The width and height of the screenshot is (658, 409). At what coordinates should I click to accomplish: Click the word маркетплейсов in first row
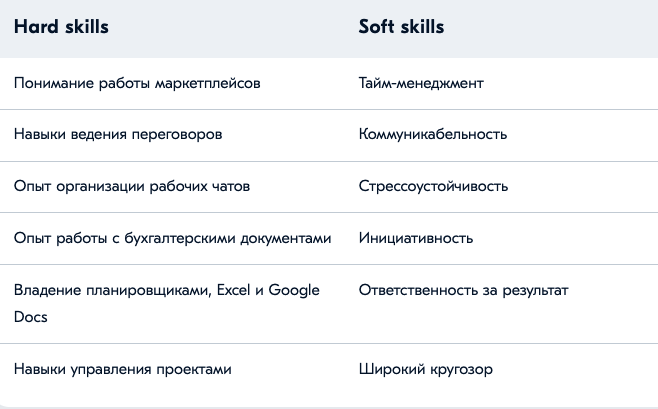click(x=208, y=83)
